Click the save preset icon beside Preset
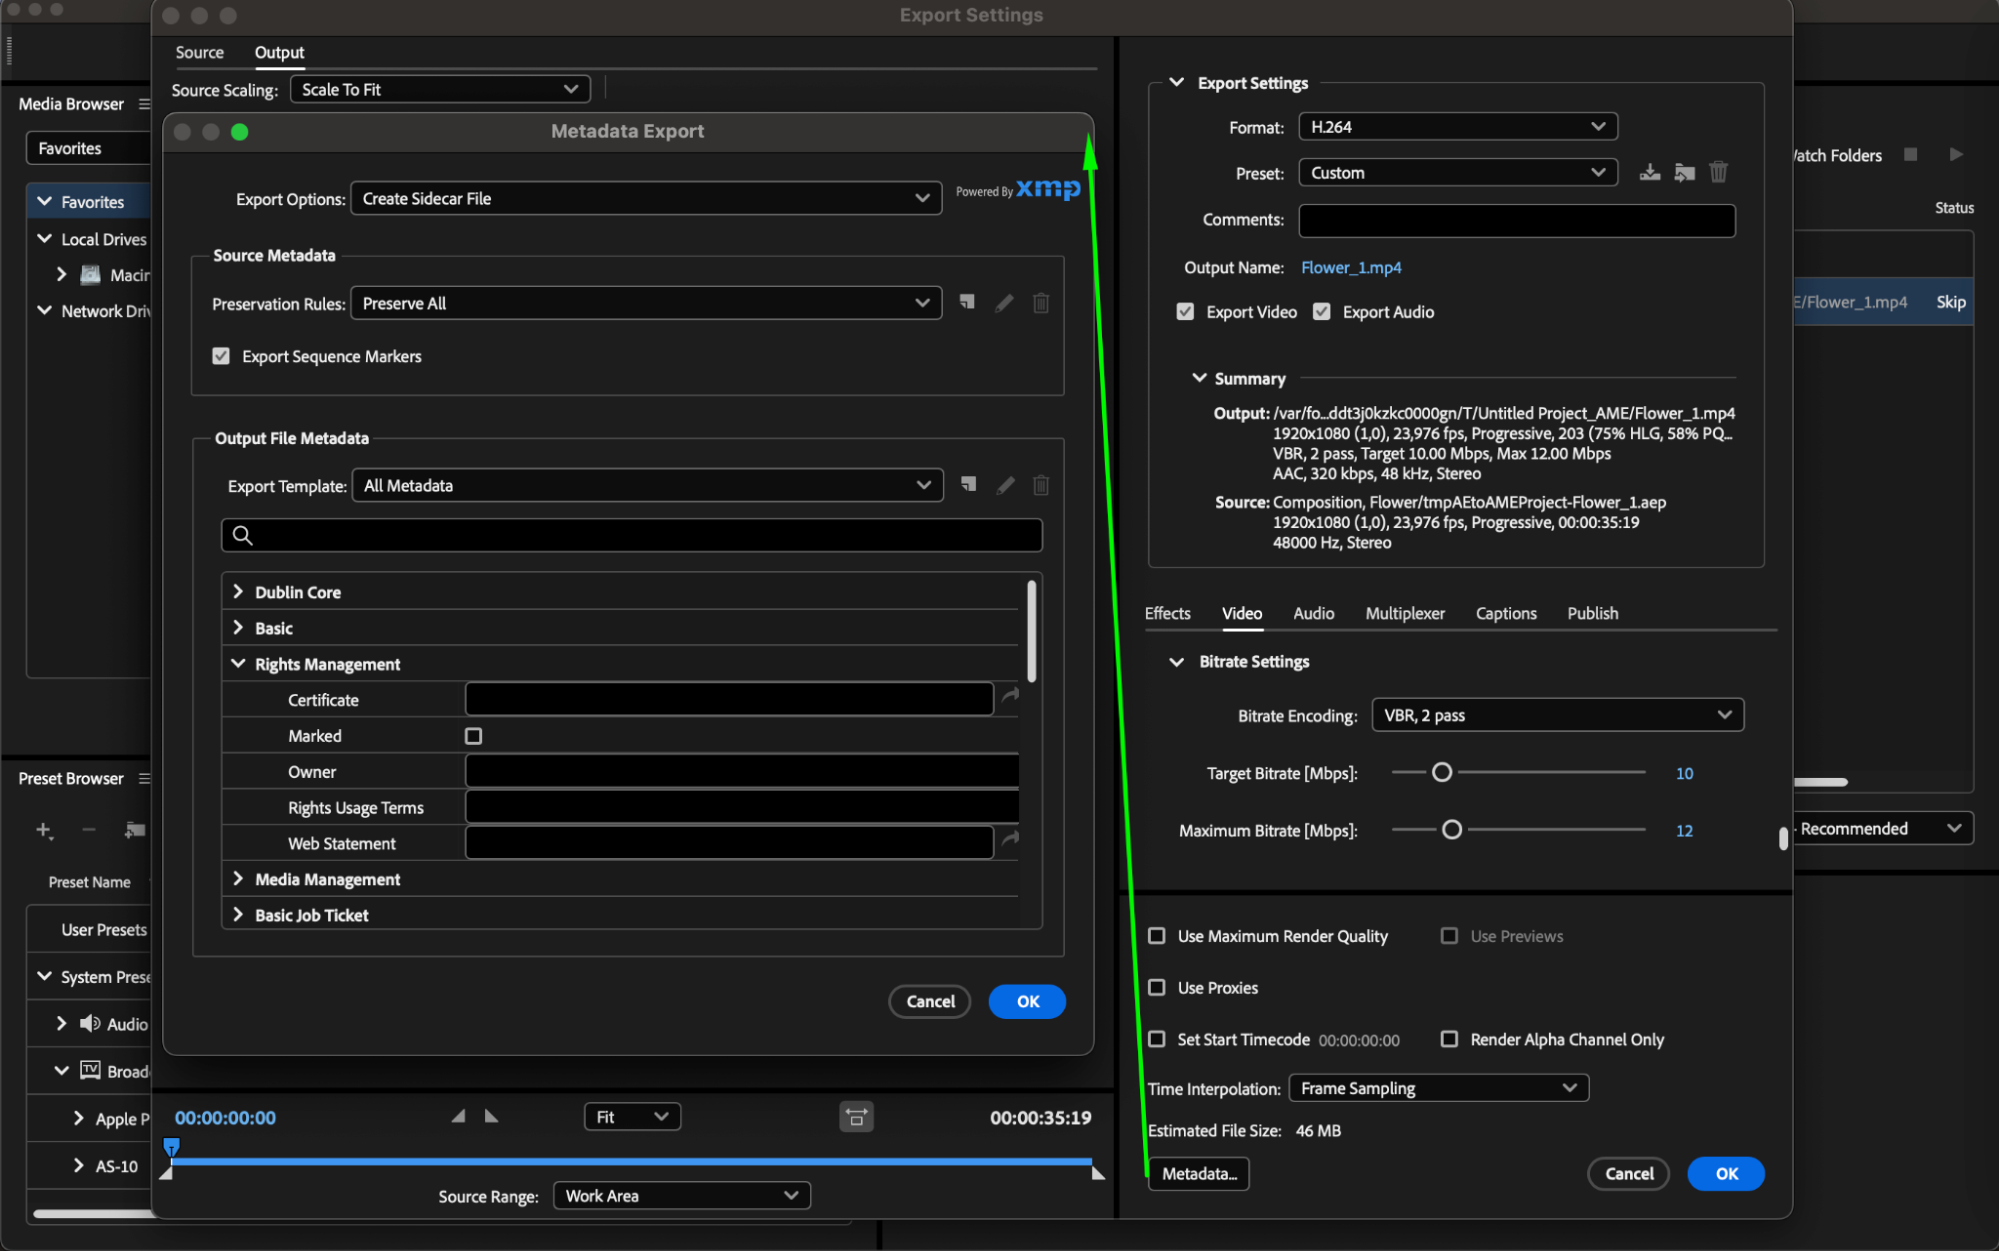 coord(1650,173)
